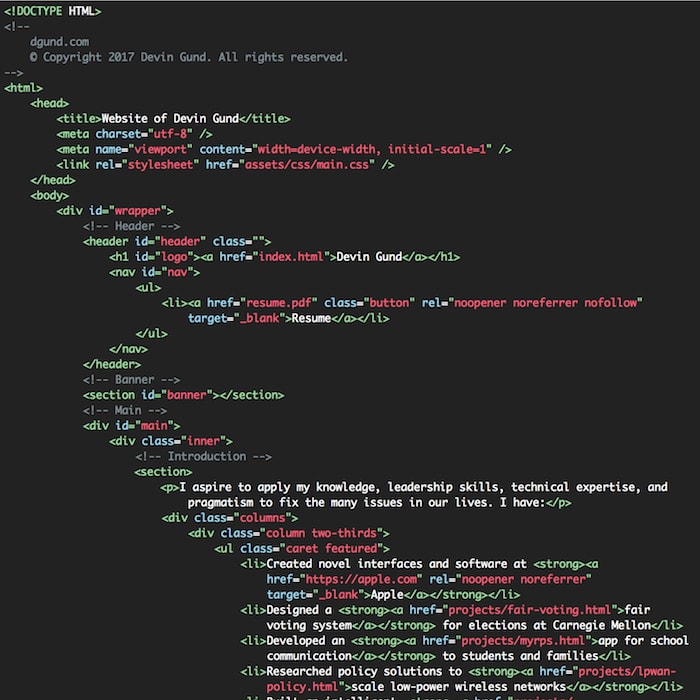
Task: Click the dgund.com text in the comment
Action: point(59,42)
